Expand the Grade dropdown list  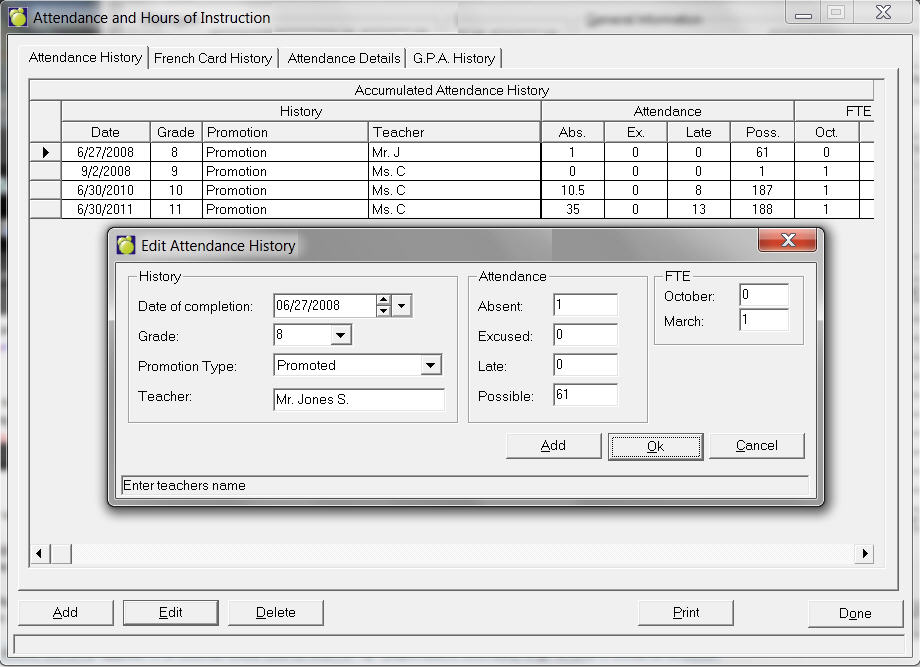(x=341, y=336)
